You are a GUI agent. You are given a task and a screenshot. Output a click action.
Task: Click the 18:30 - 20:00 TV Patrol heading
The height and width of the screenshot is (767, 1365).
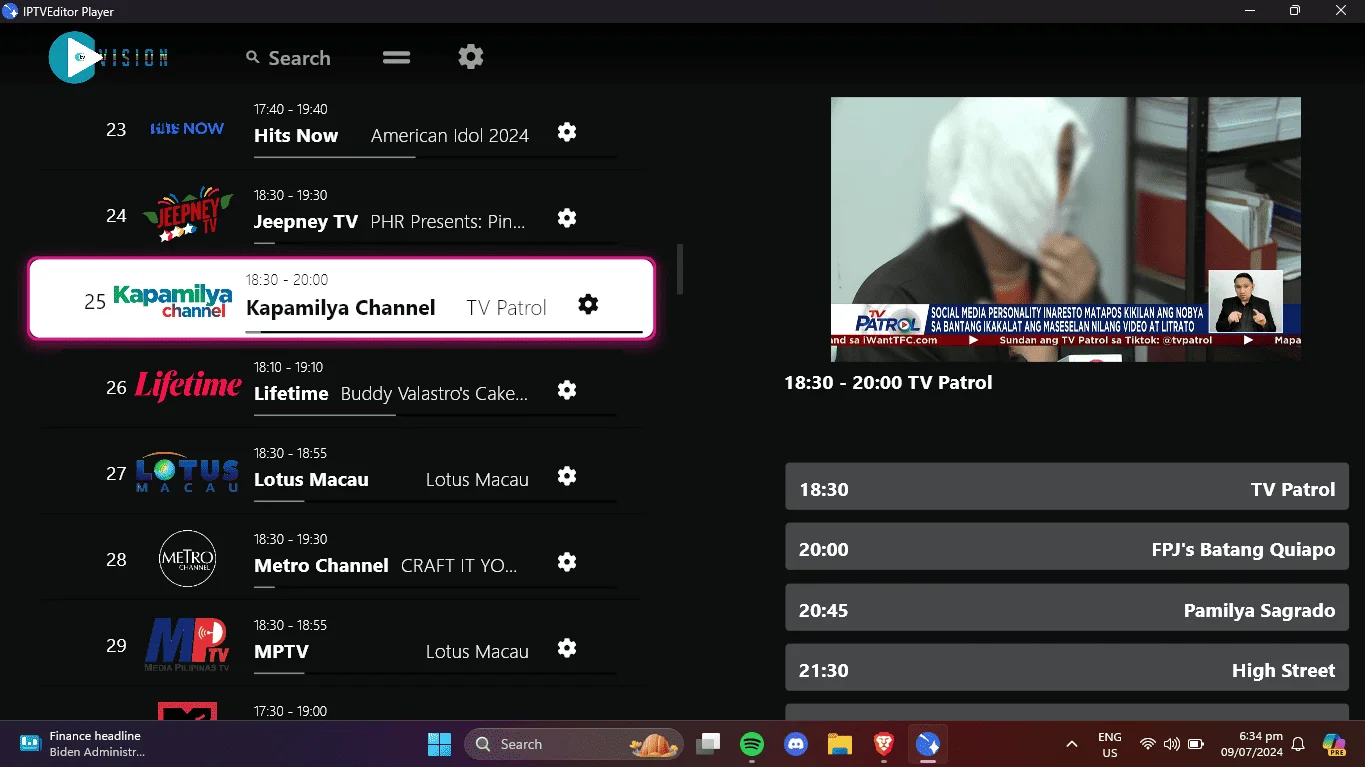tap(888, 383)
